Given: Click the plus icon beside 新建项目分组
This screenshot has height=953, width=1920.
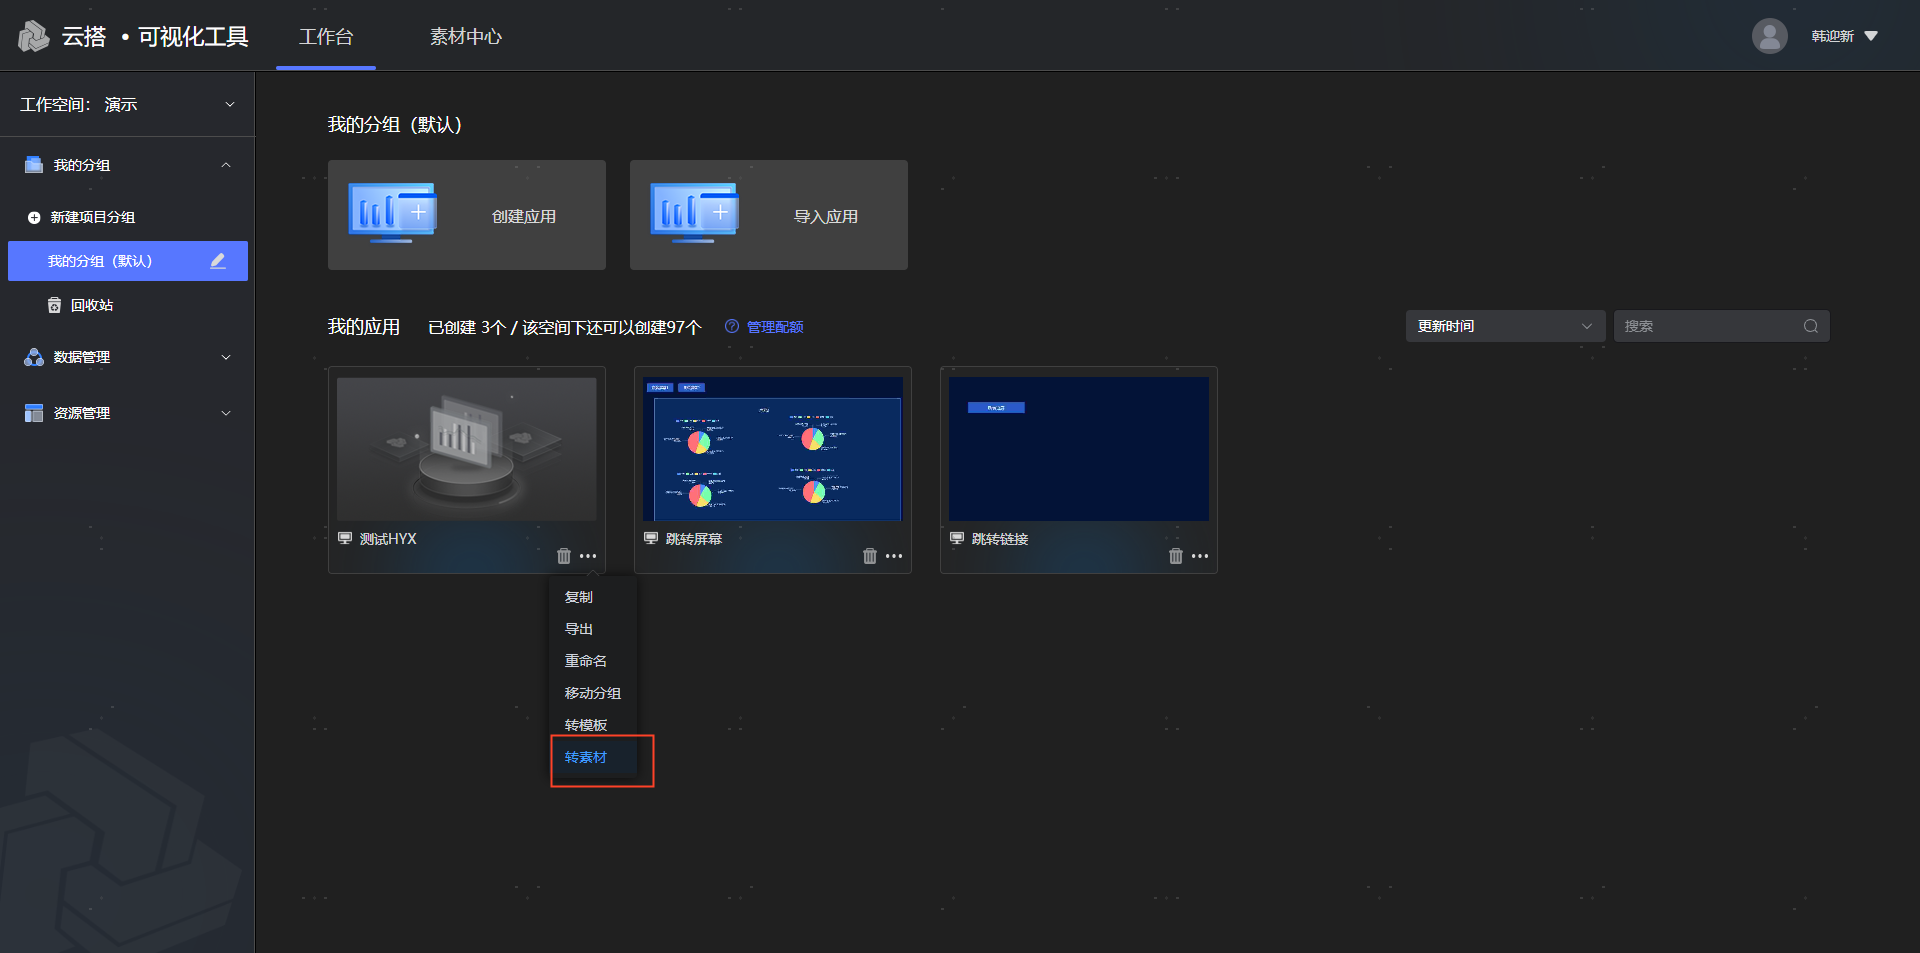Looking at the screenshot, I should [x=34, y=217].
